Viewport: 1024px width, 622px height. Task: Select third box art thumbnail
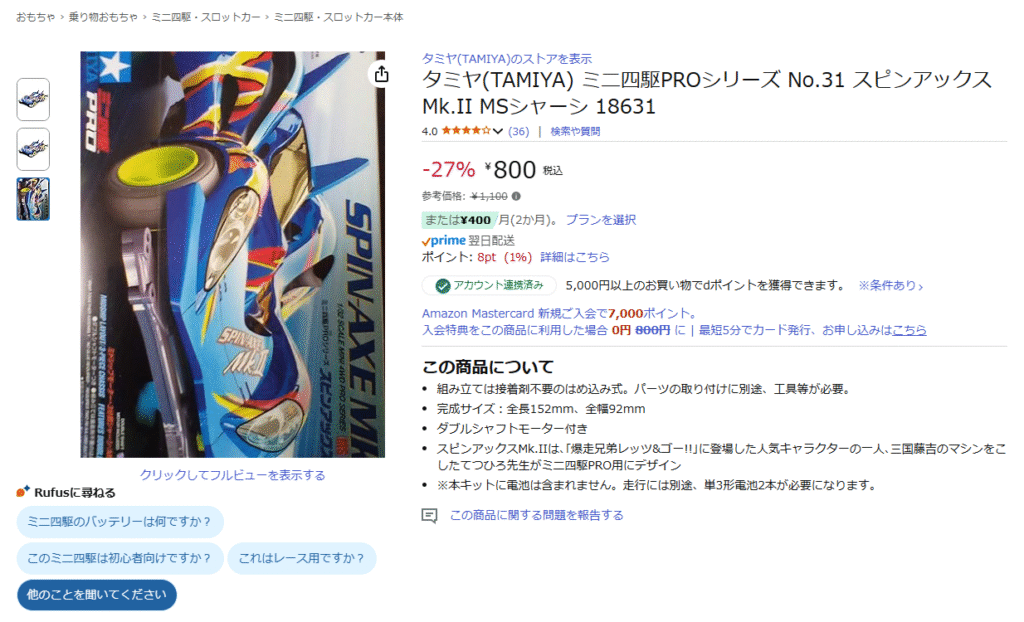coord(33,199)
